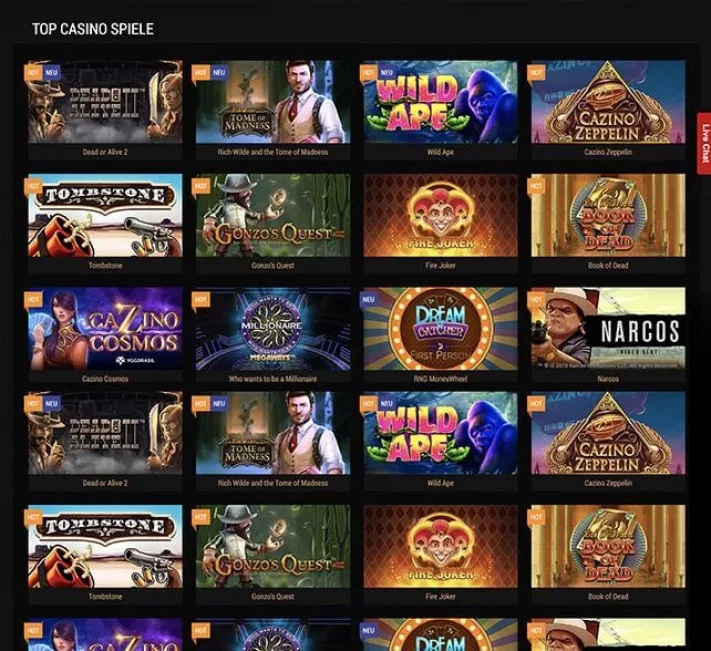Image resolution: width=711 pixels, height=651 pixels.
Task: Click the HOT badge on topmost Cazino Zeppelin tile
Action: (536, 73)
